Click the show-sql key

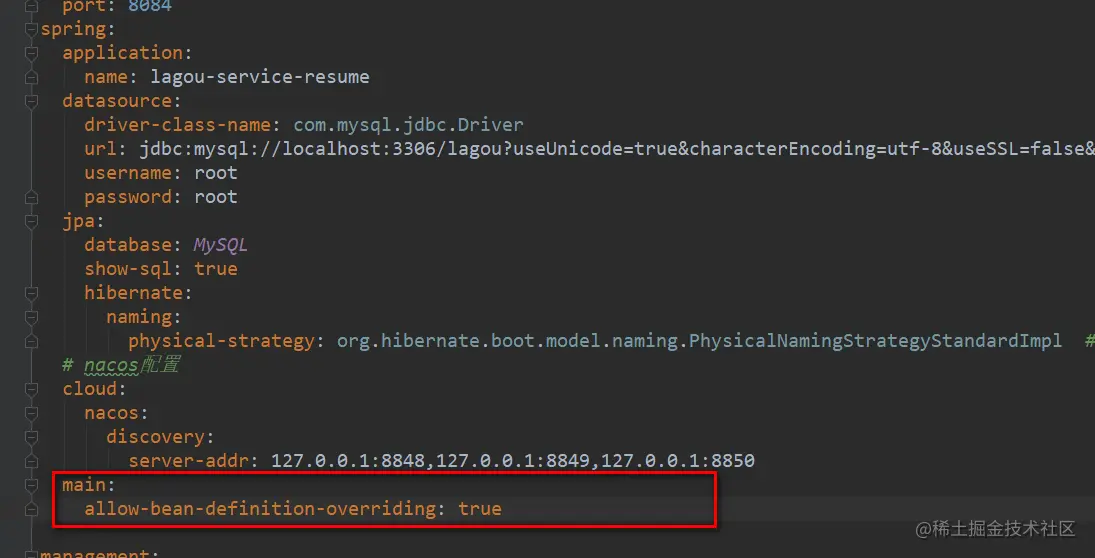coord(129,270)
